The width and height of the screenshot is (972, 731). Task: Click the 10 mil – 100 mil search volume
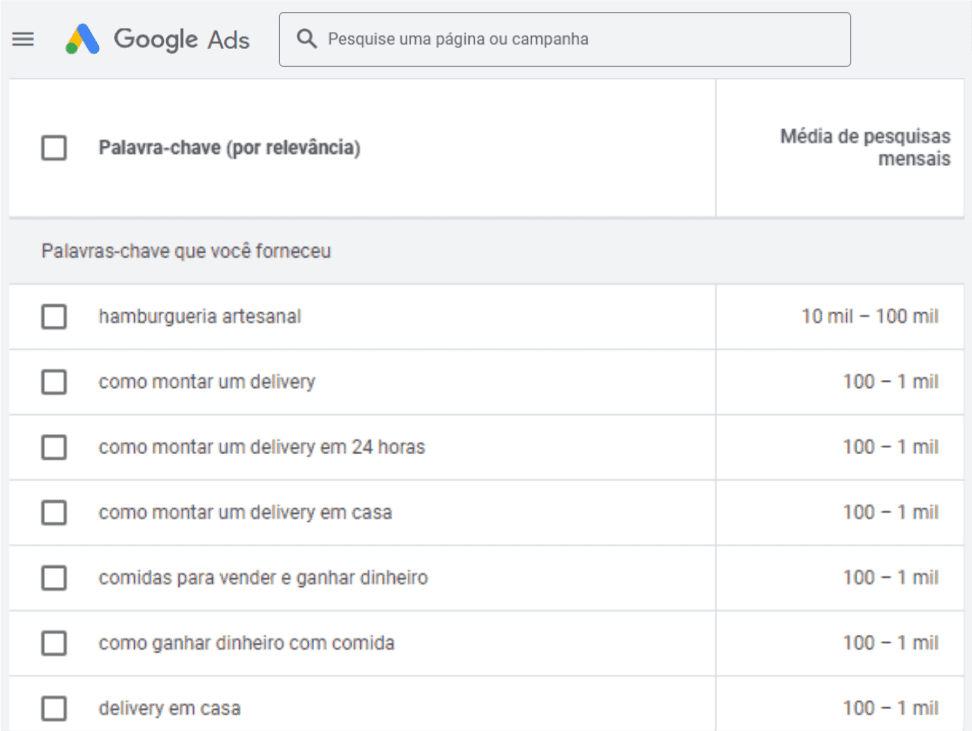click(x=870, y=317)
